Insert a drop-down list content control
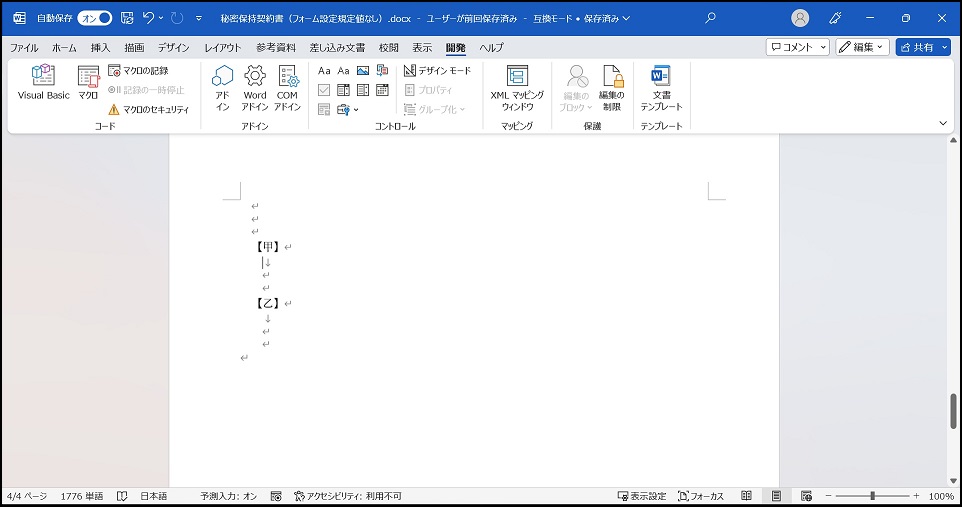Viewport: 962px width, 507px height. tap(363, 90)
